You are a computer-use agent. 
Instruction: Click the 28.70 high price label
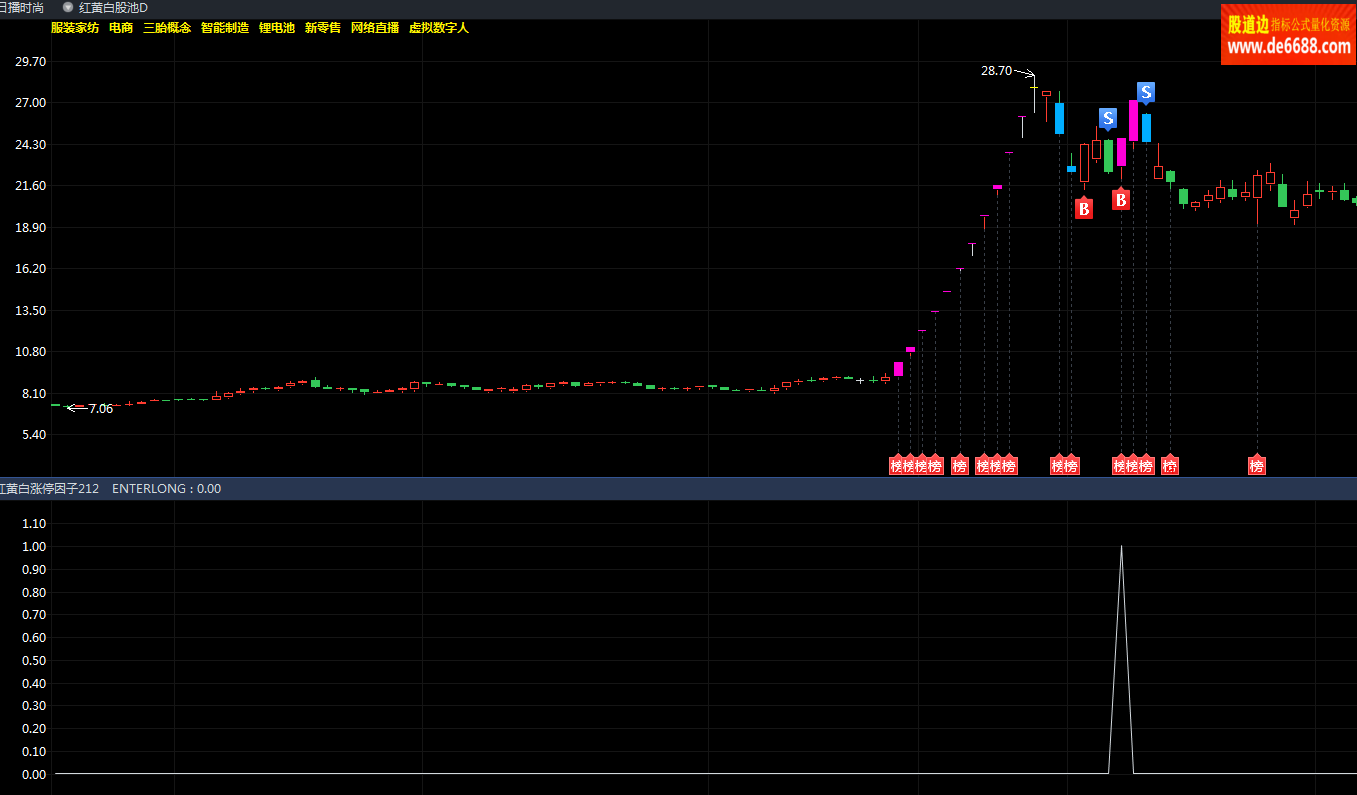click(x=996, y=71)
